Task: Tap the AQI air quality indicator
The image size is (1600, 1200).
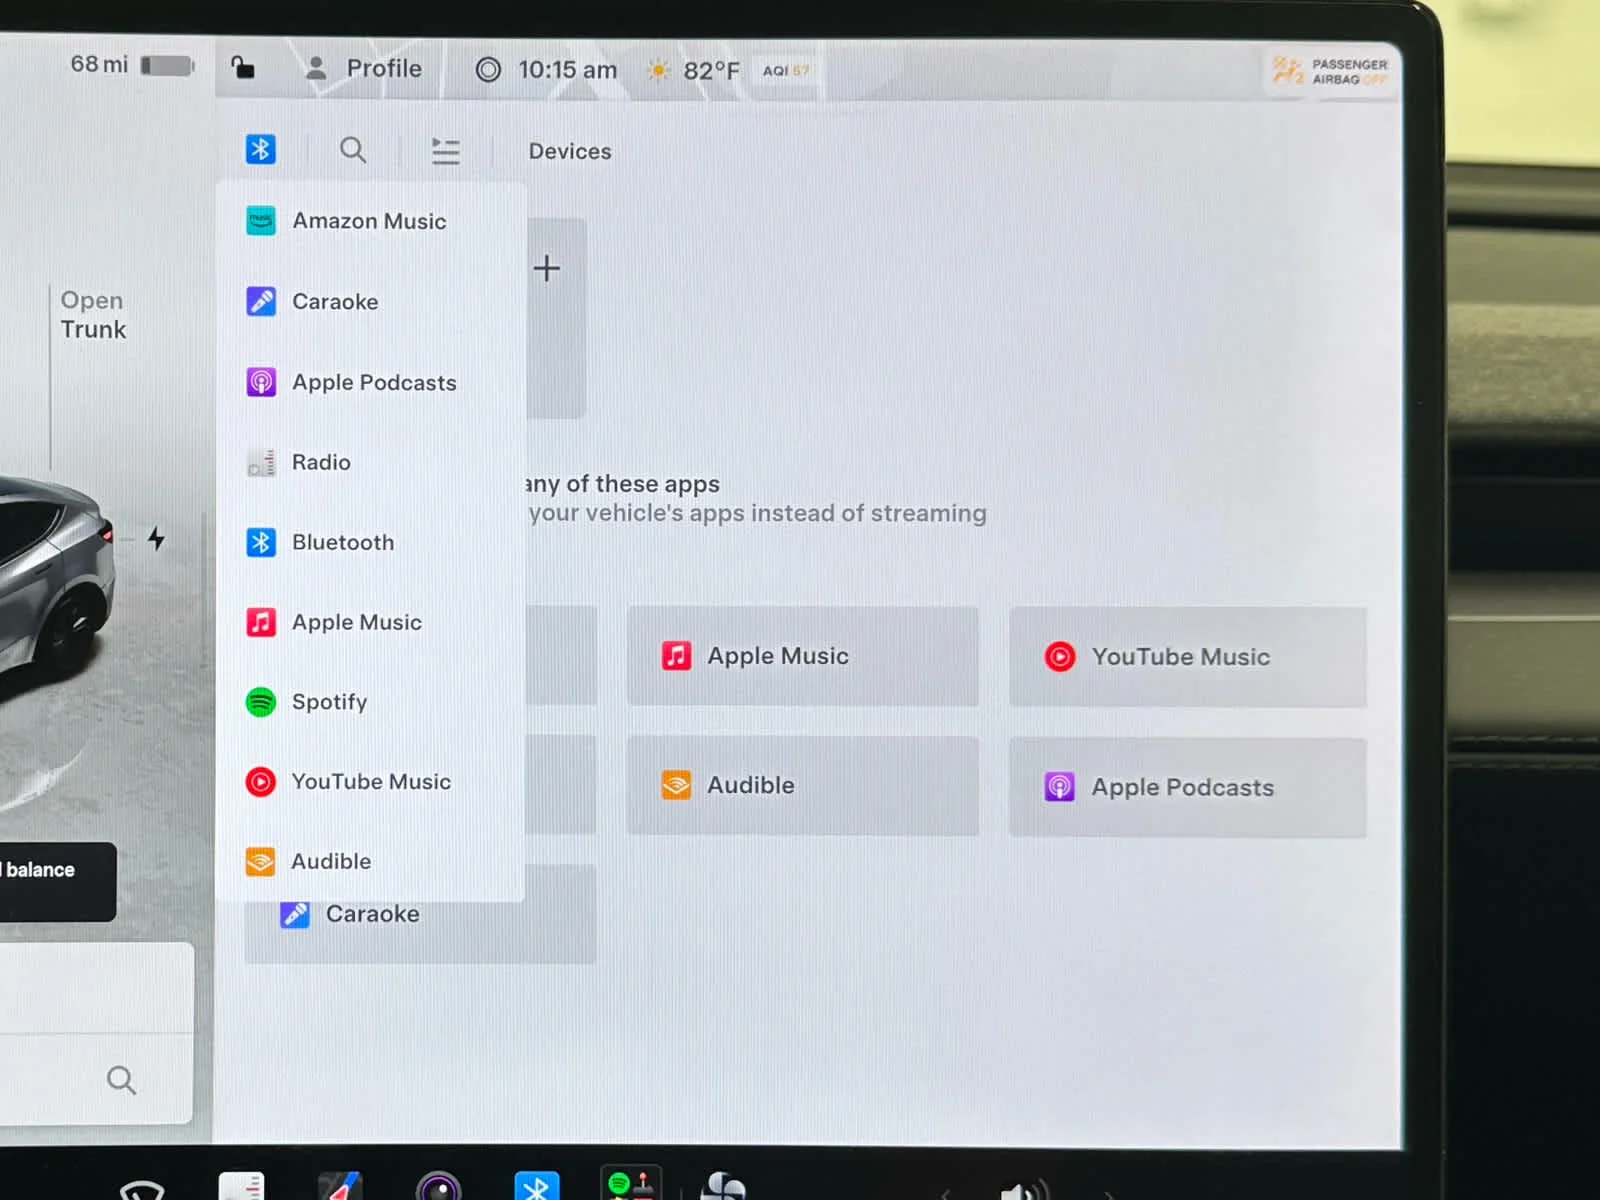Action: [x=786, y=70]
